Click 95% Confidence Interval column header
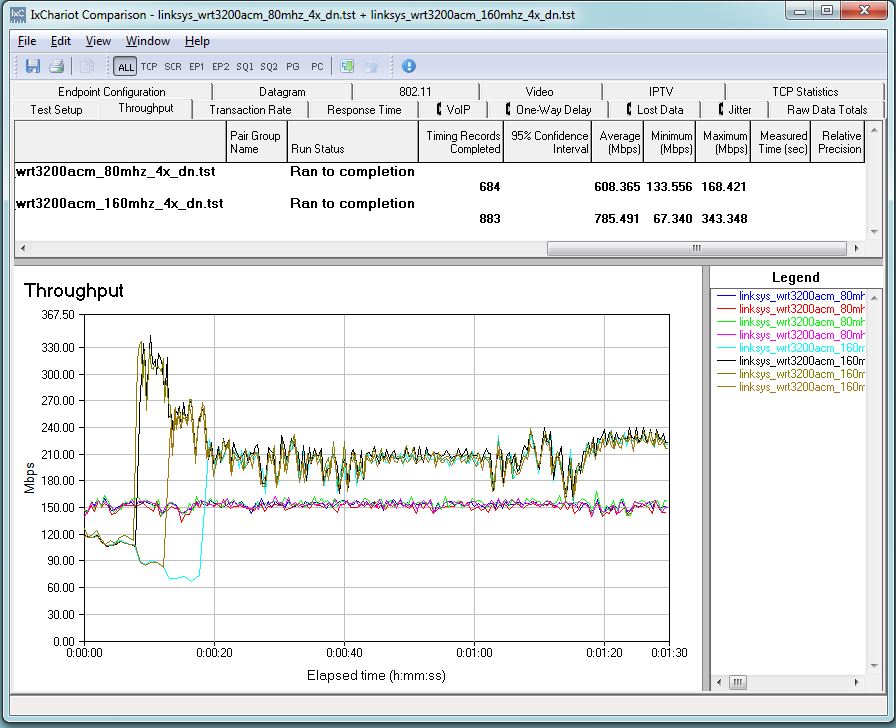The height and width of the screenshot is (728, 896). 547,142
